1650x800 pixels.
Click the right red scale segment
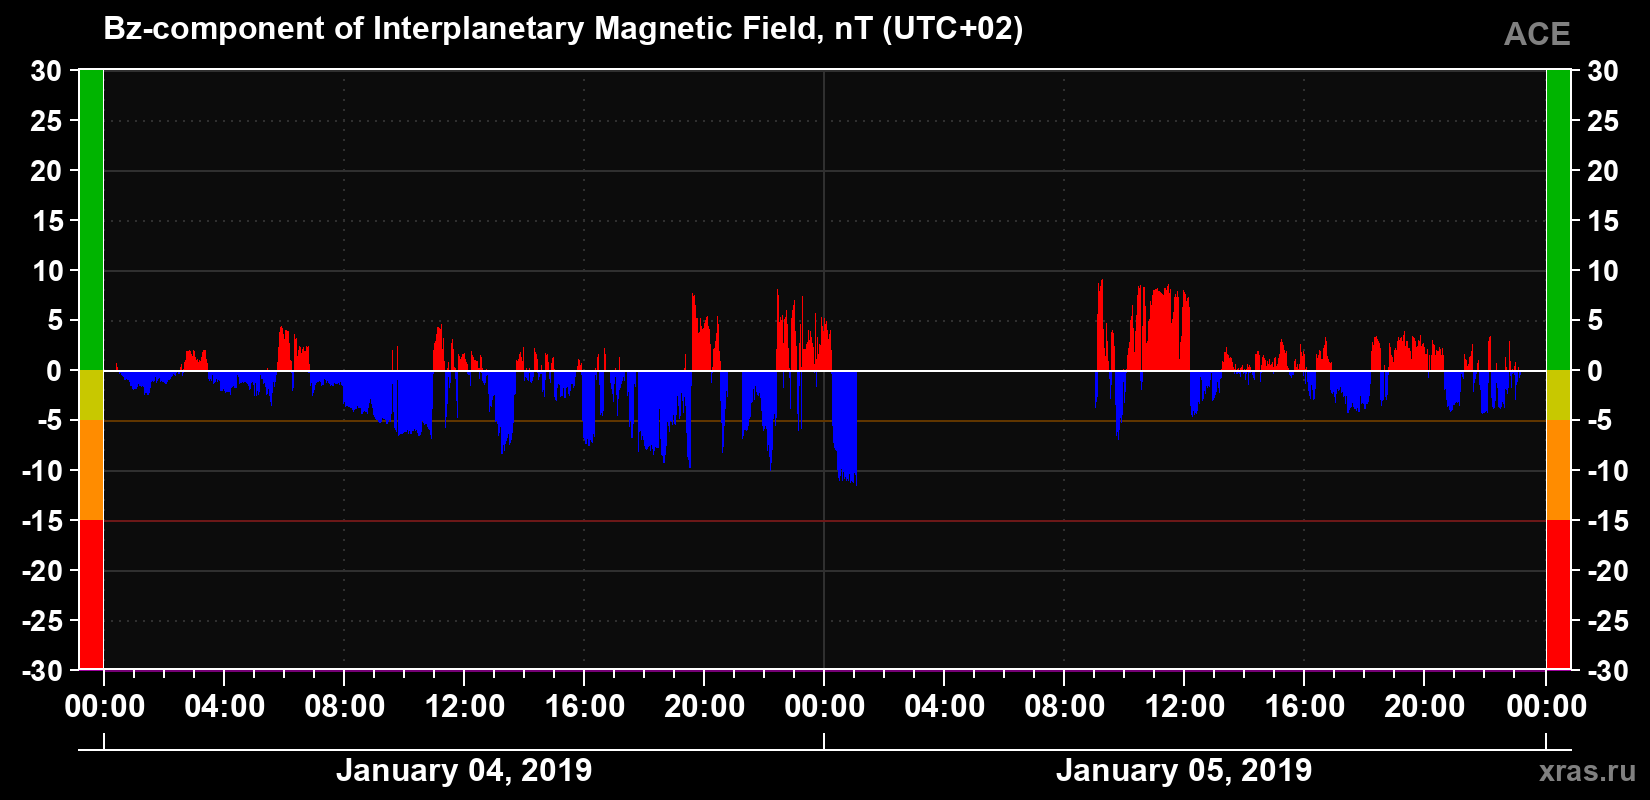coord(1558,594)
